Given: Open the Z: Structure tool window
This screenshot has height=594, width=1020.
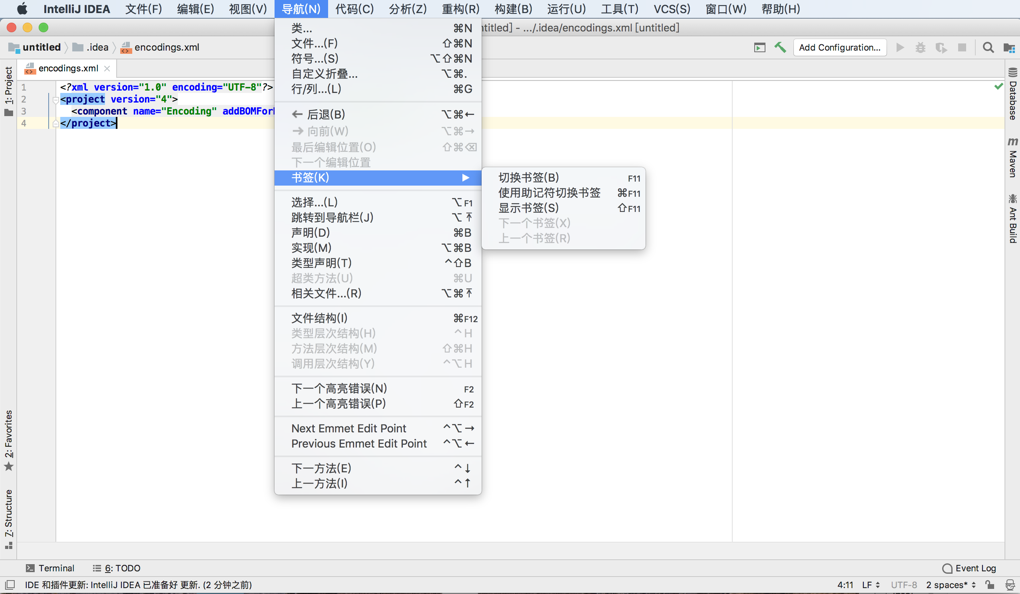Looking at the screenshot, I should [8, 519].
